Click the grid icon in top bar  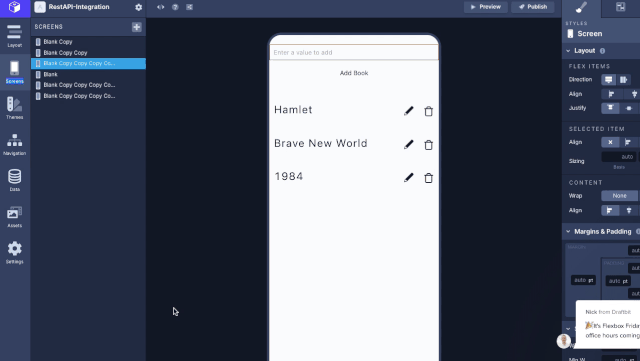(189, 7)
